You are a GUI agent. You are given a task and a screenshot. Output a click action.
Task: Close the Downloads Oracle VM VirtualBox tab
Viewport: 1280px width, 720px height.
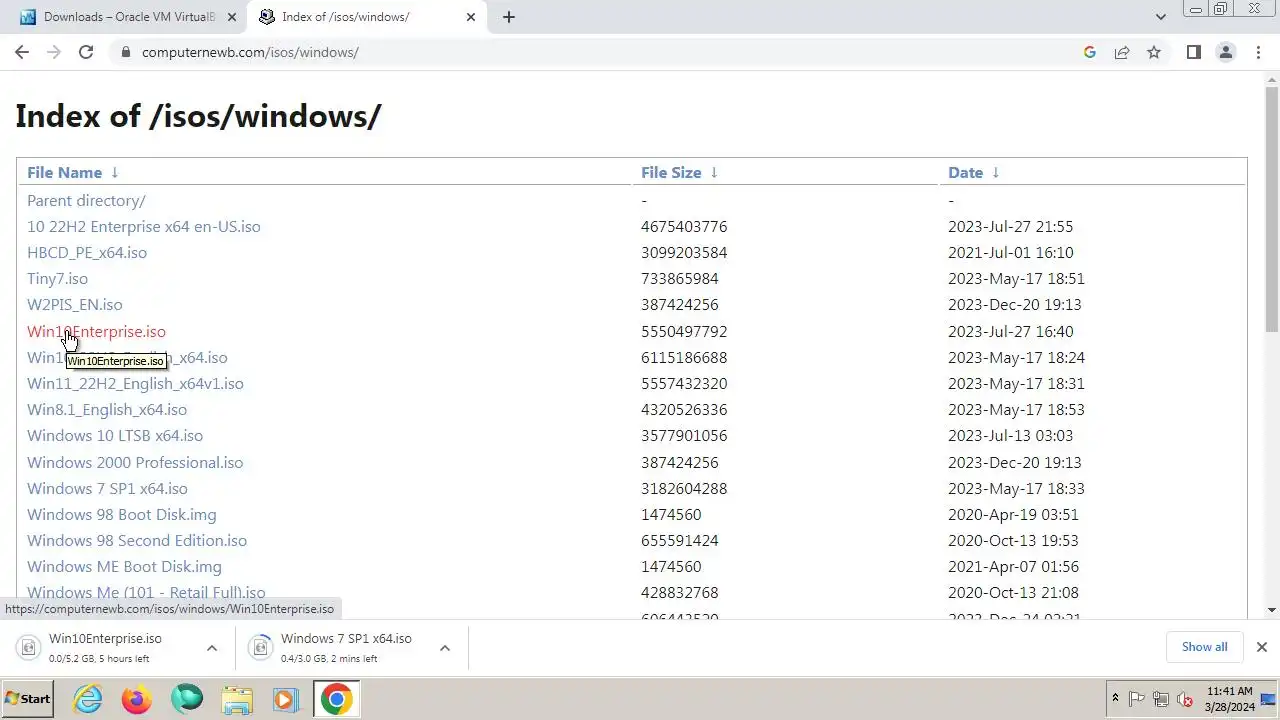(232, 17)
